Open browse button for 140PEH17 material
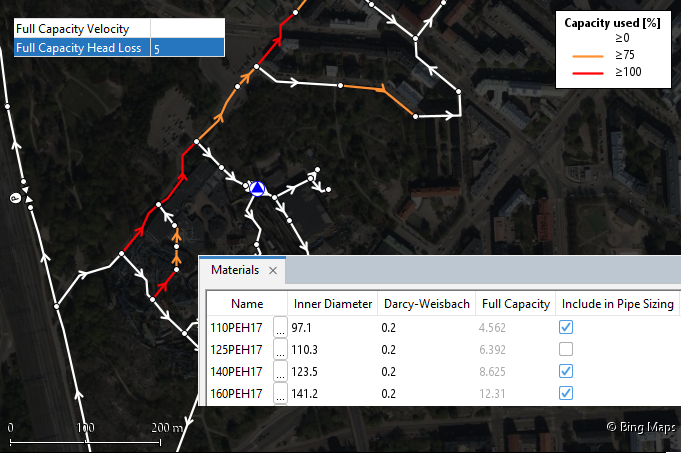 click(x=280, y=371)
